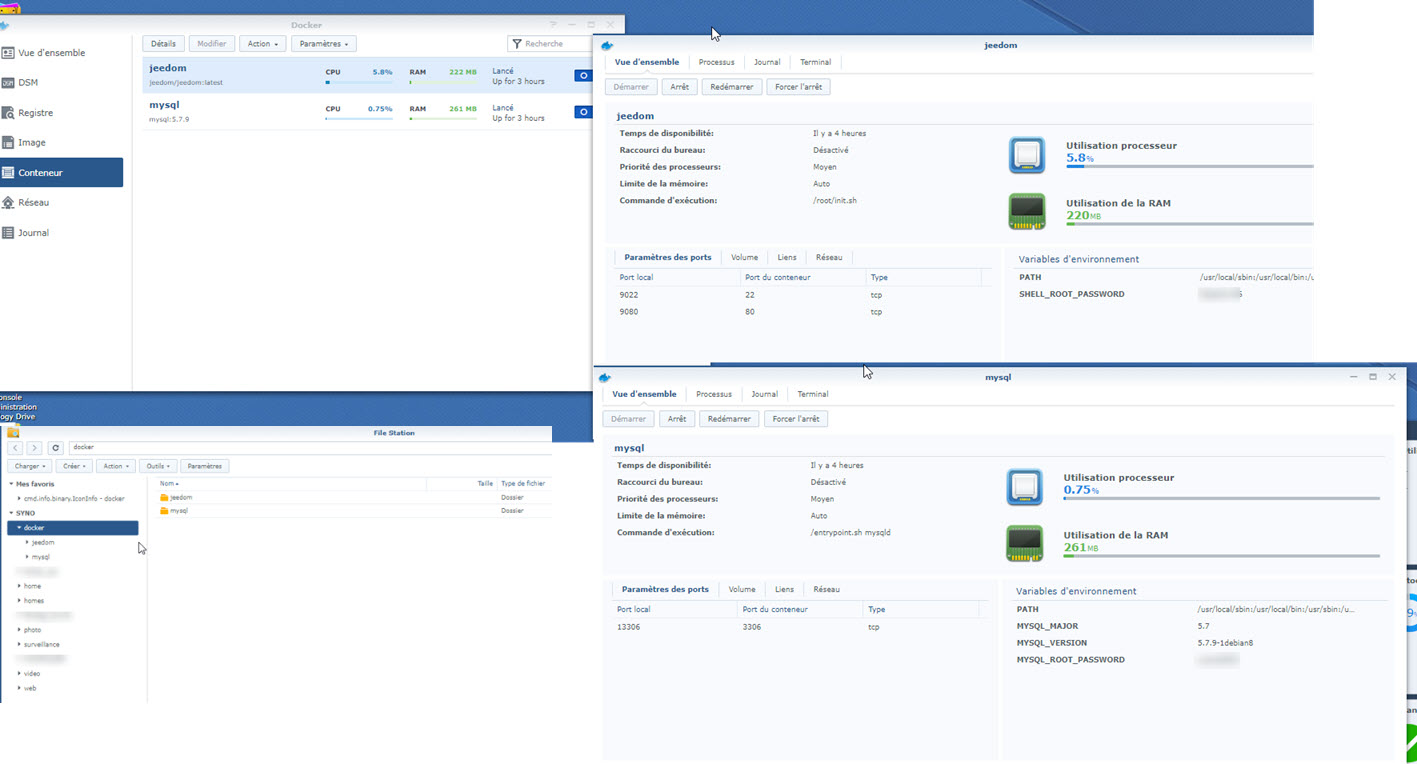
Task: Switch to Terminal tab in mysql window
Action: pyautogui.click(x=813, y=394)
